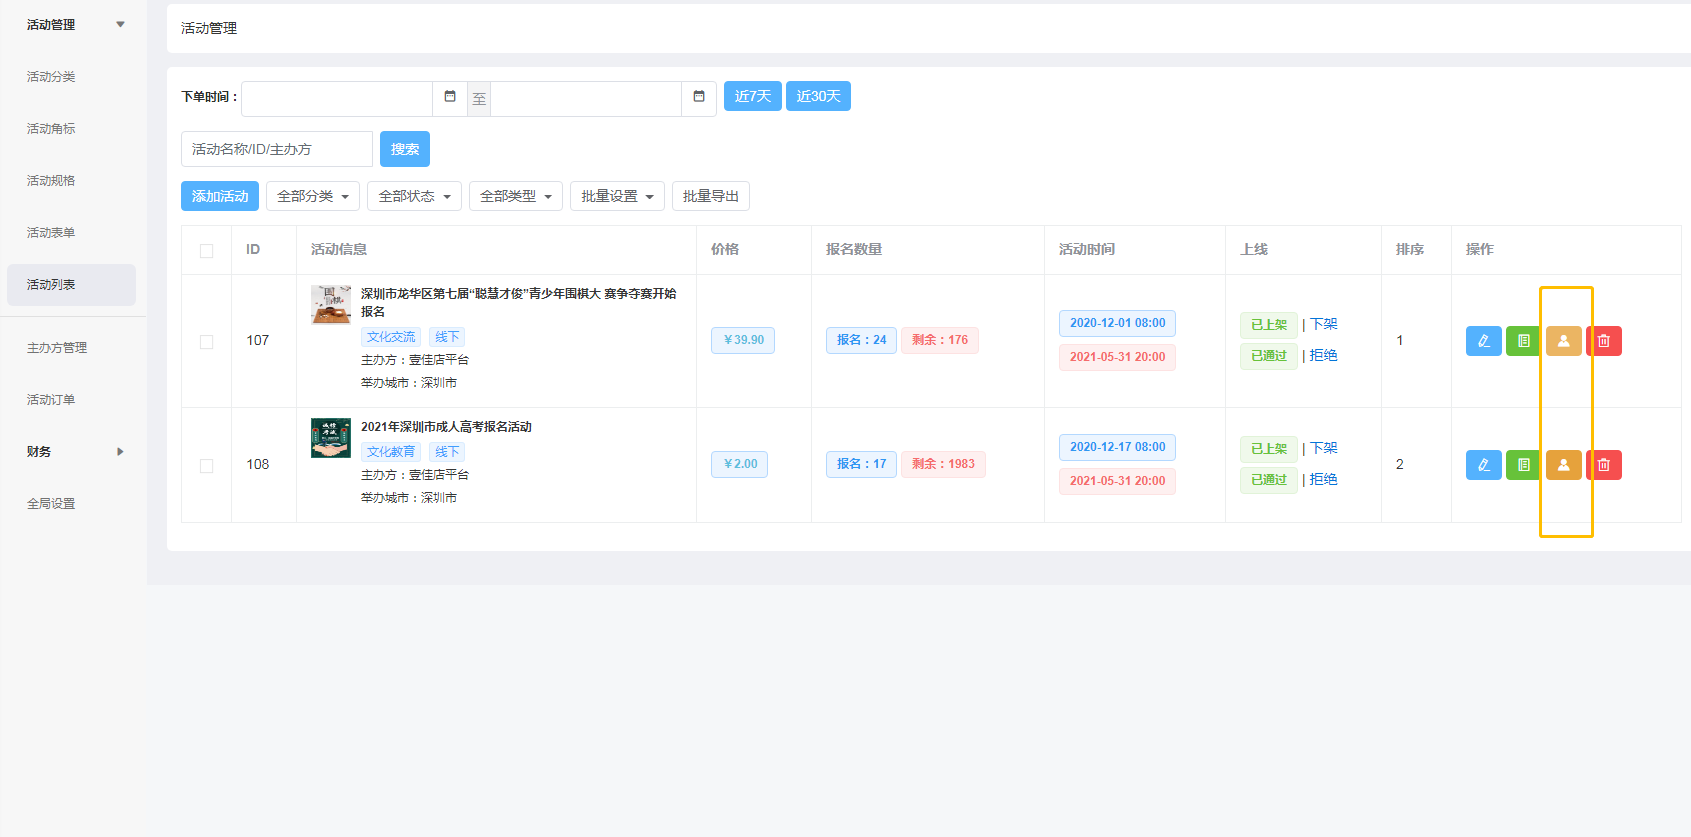Open 全局设置 in sidebar

coord(51,503)
